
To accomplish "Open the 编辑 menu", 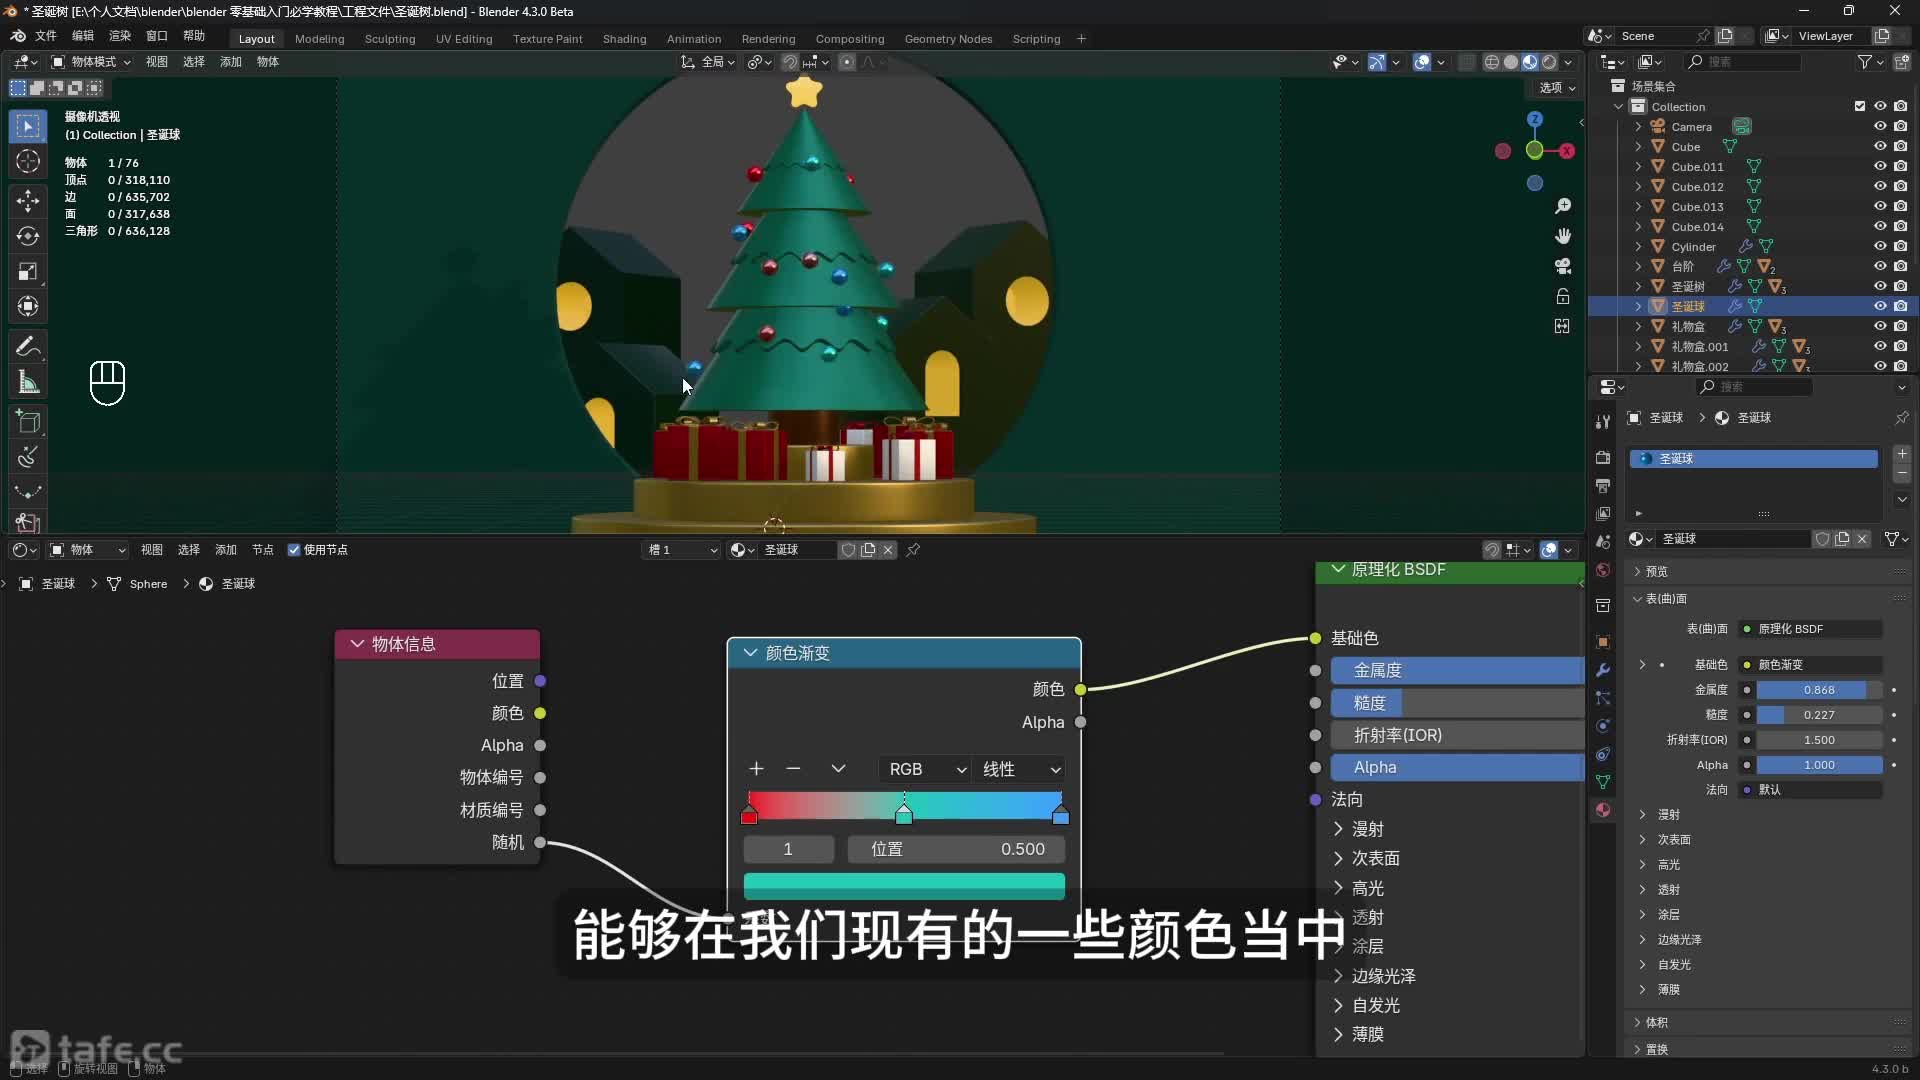I will (x=82, y=36).
